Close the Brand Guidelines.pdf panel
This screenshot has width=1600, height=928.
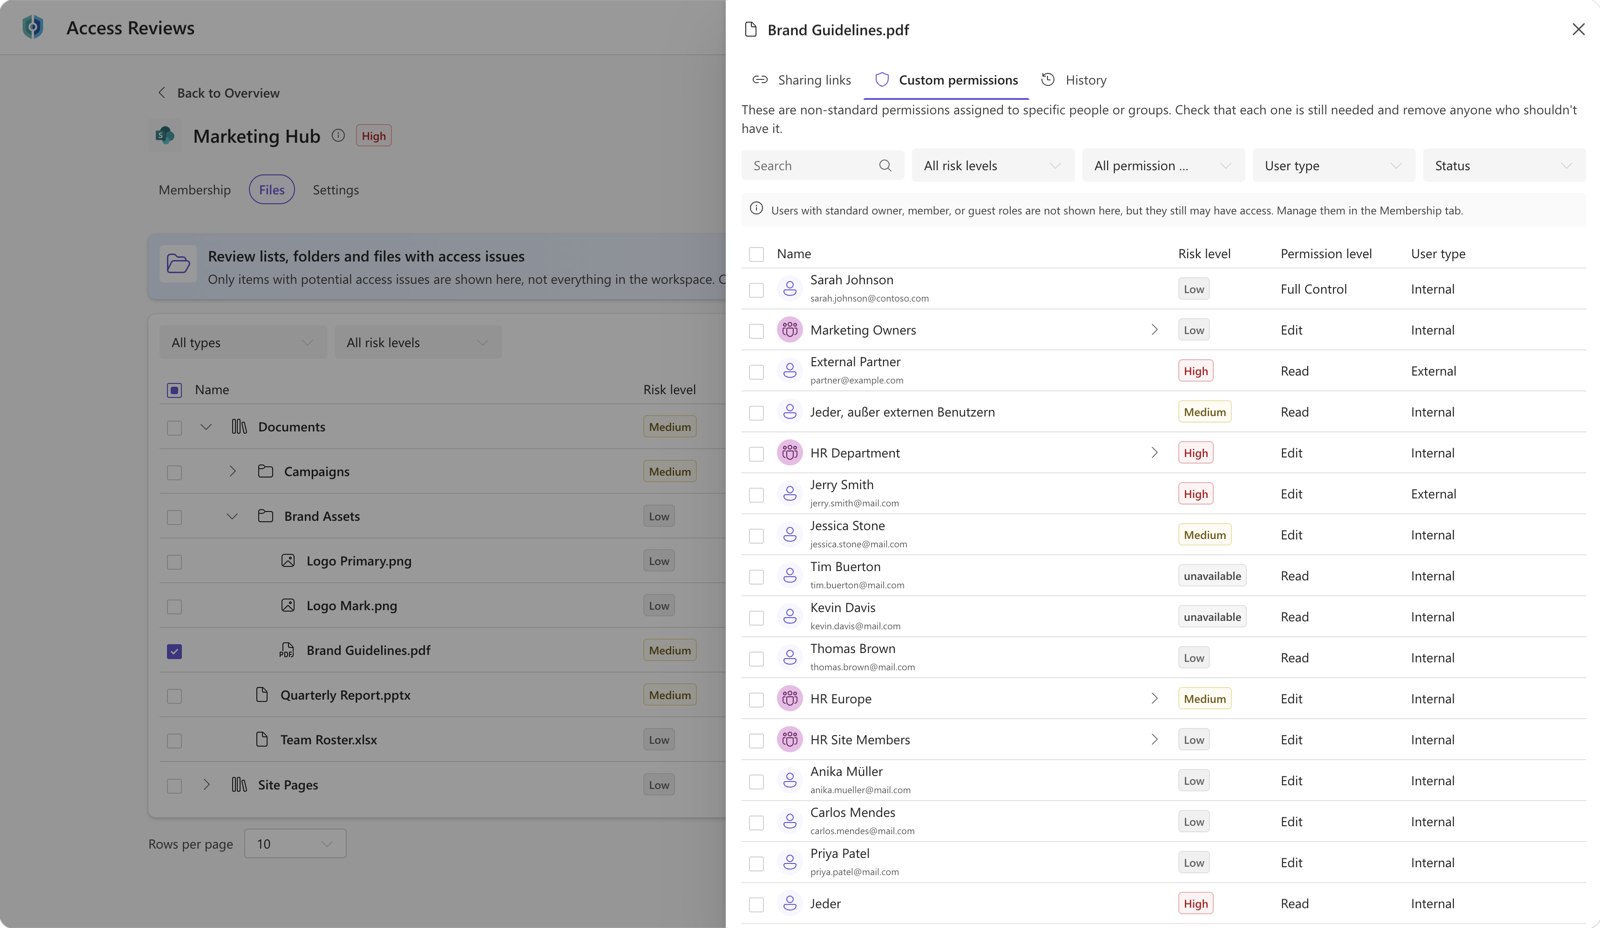click(1578, 30)
